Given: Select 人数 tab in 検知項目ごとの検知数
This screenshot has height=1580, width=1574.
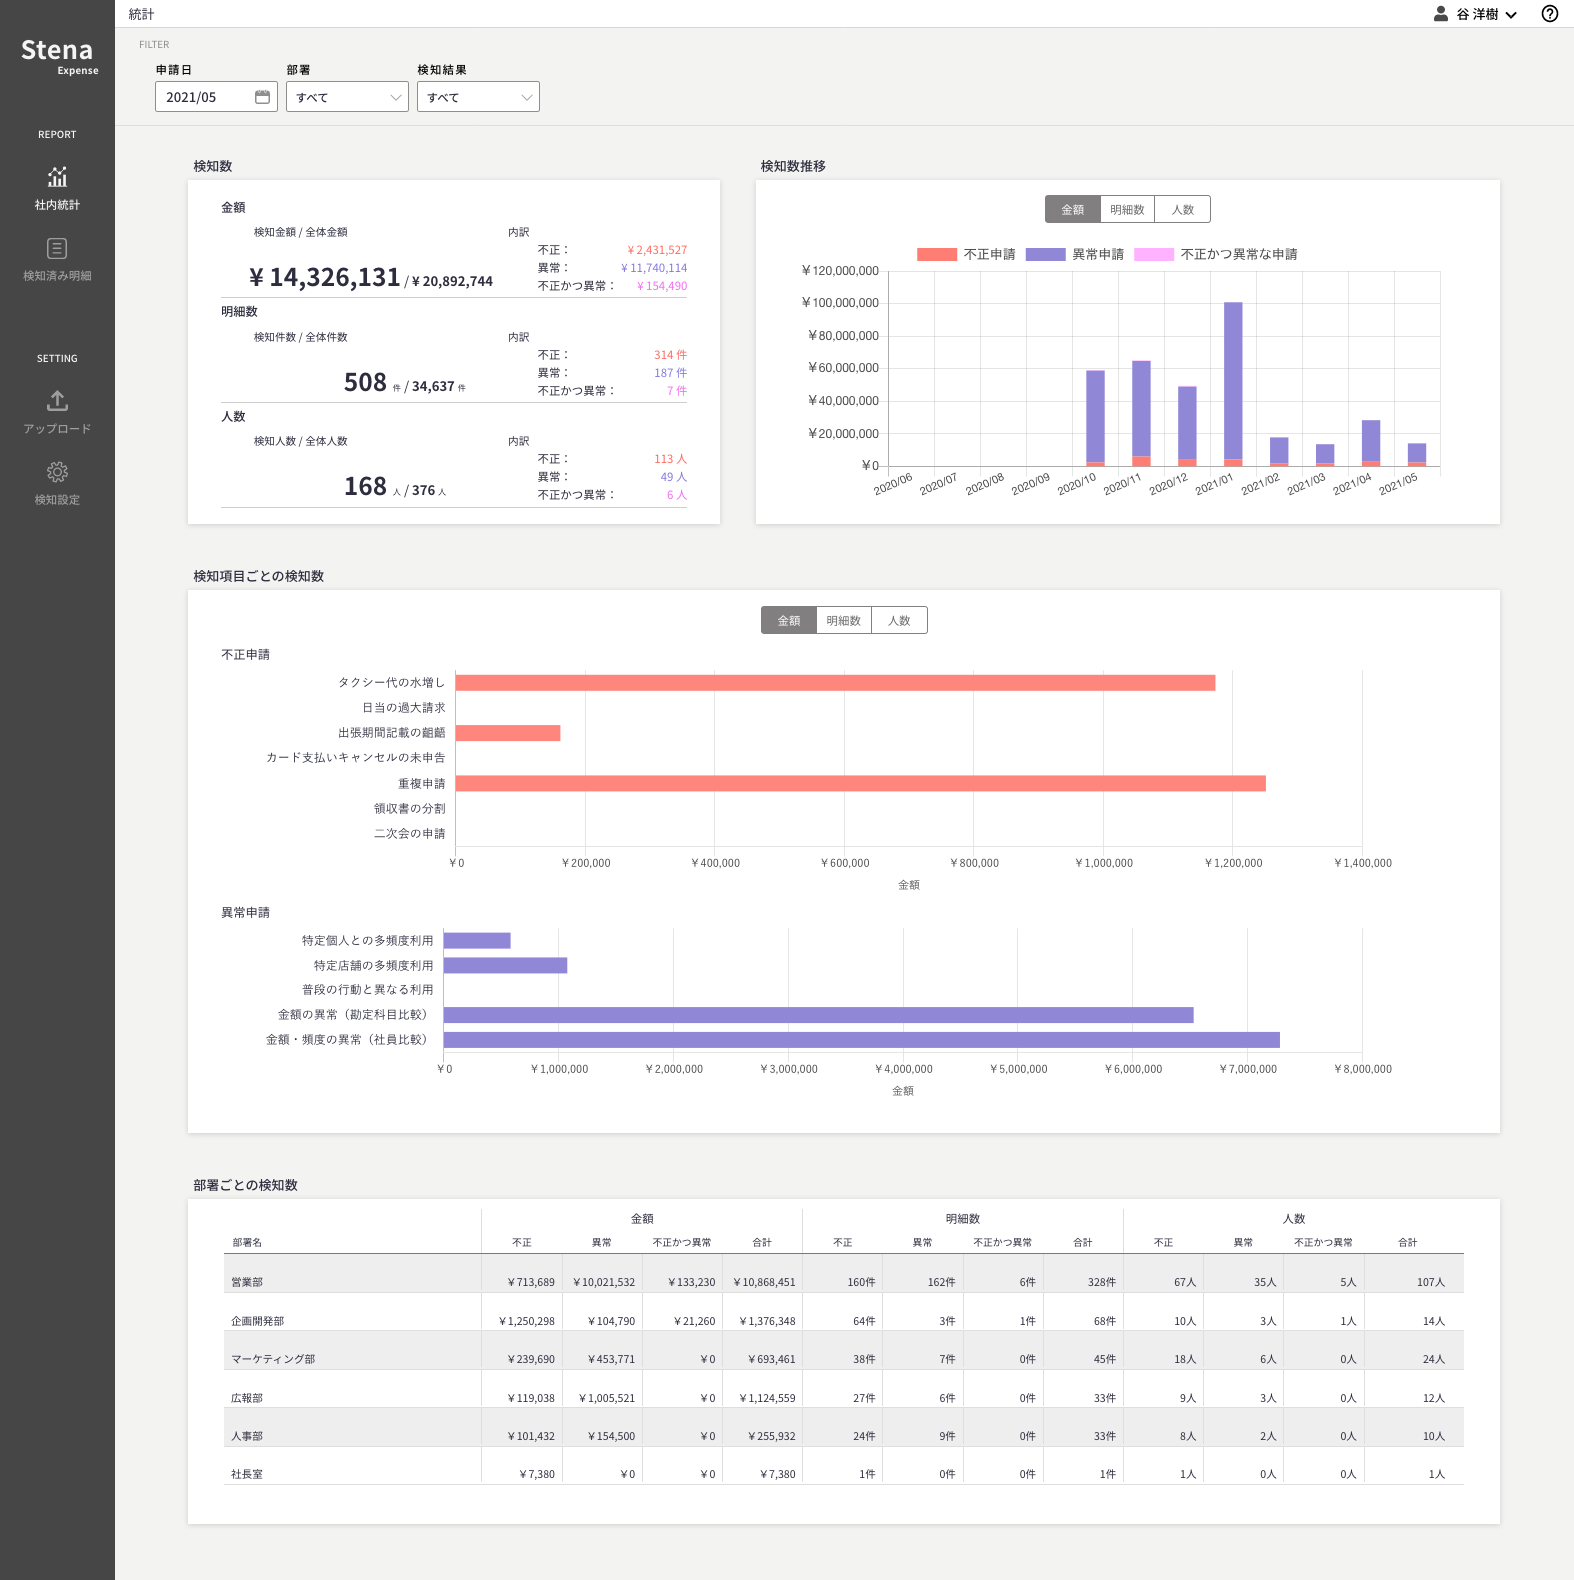Looking at the screenshot, I should [900, 620].
